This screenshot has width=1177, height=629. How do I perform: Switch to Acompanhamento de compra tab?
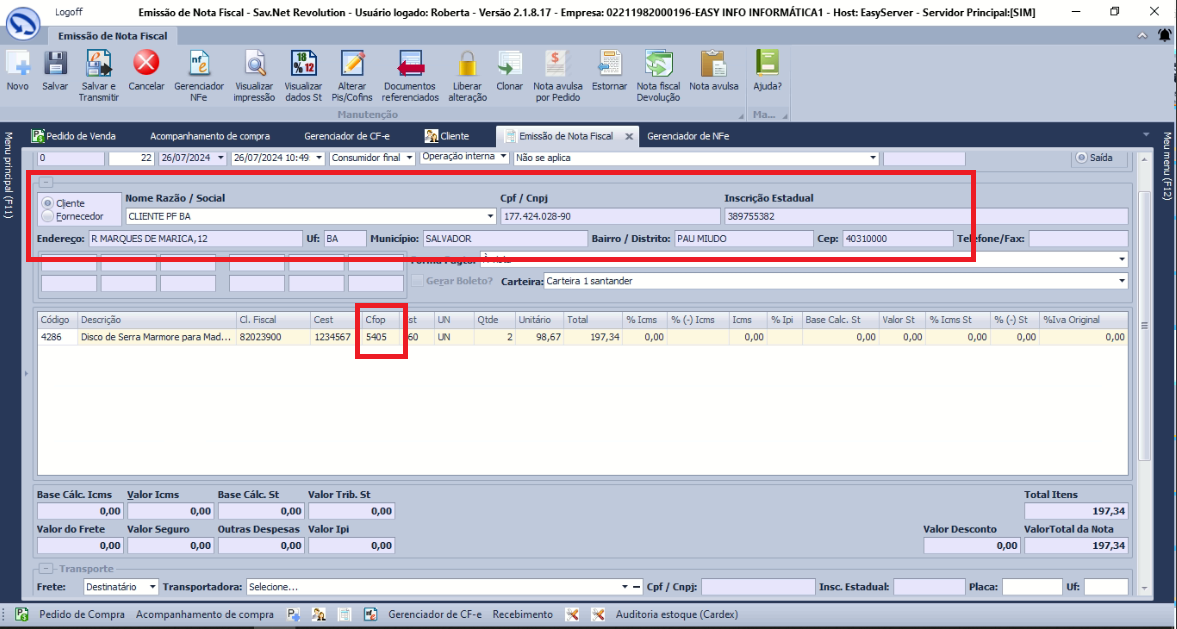click(x=209, y=136)
